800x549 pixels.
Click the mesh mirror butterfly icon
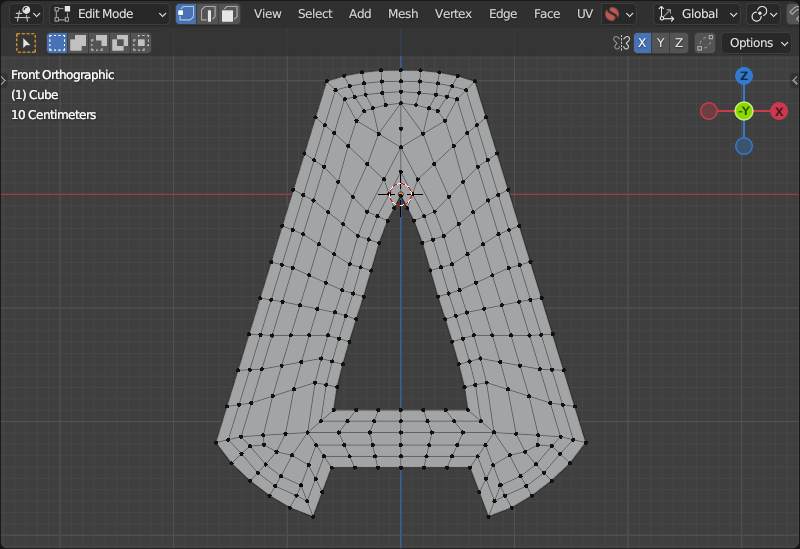coord(621,43)
